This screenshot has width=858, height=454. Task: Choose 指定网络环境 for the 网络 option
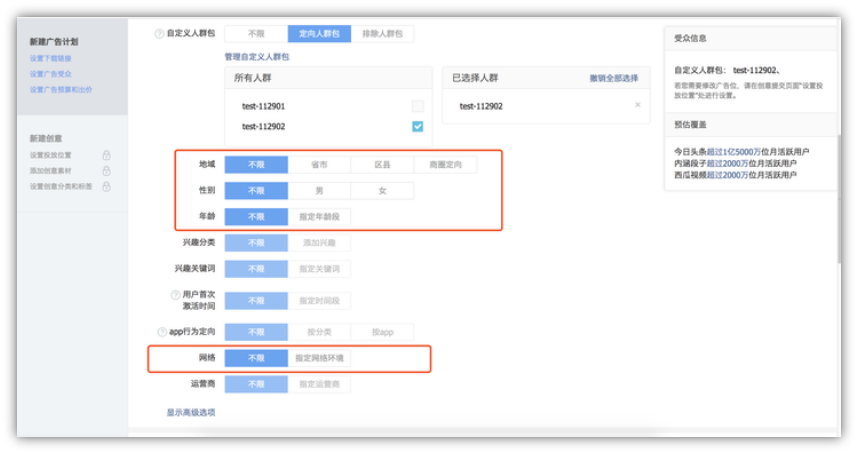pyautogui.click(x=319, y=357)
